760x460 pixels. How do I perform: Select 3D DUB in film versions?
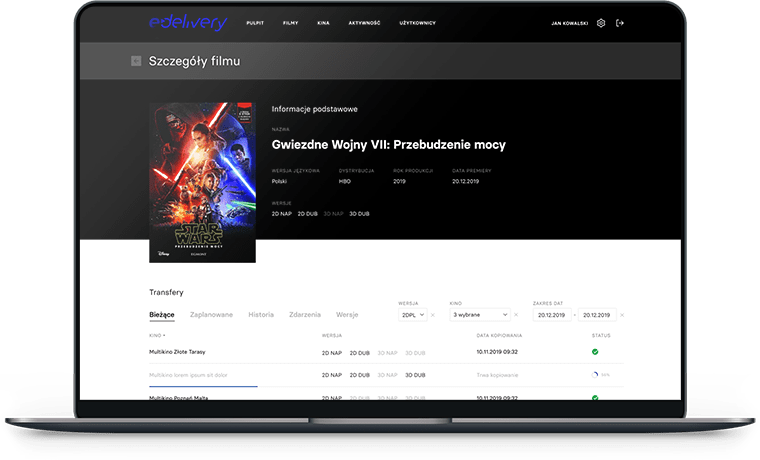359,214
